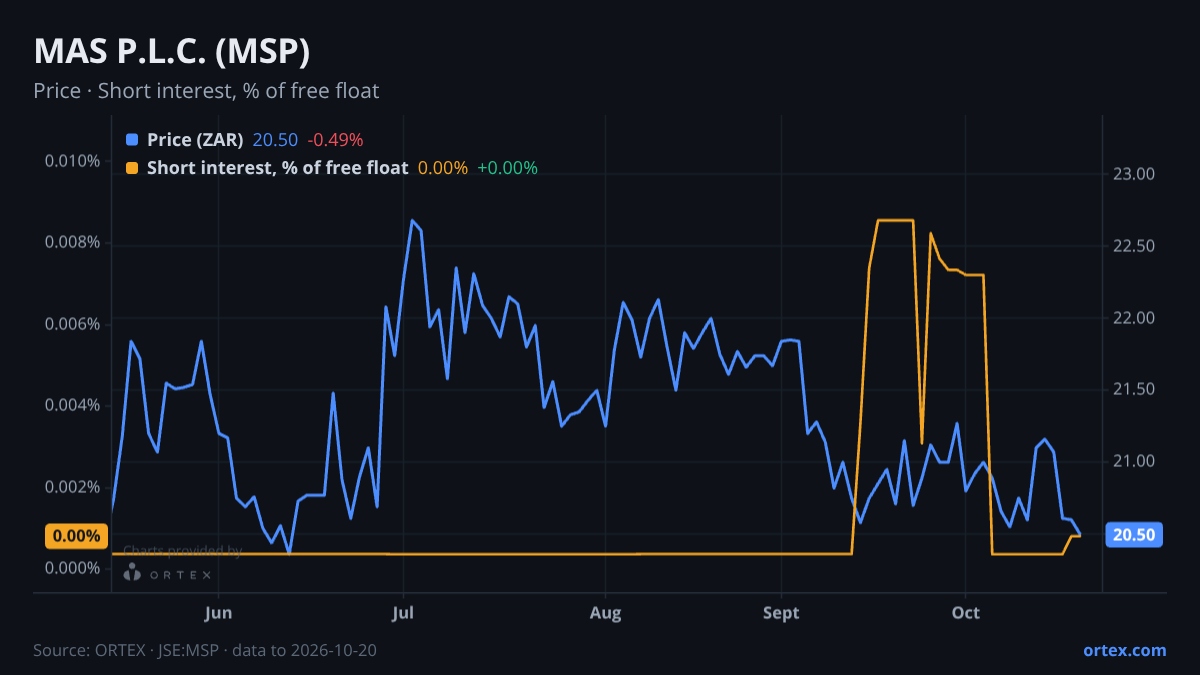Click the source text ORTEX · JSE:MSP footer
Screen dimensions: 1200x675
(x=205, y=651)
